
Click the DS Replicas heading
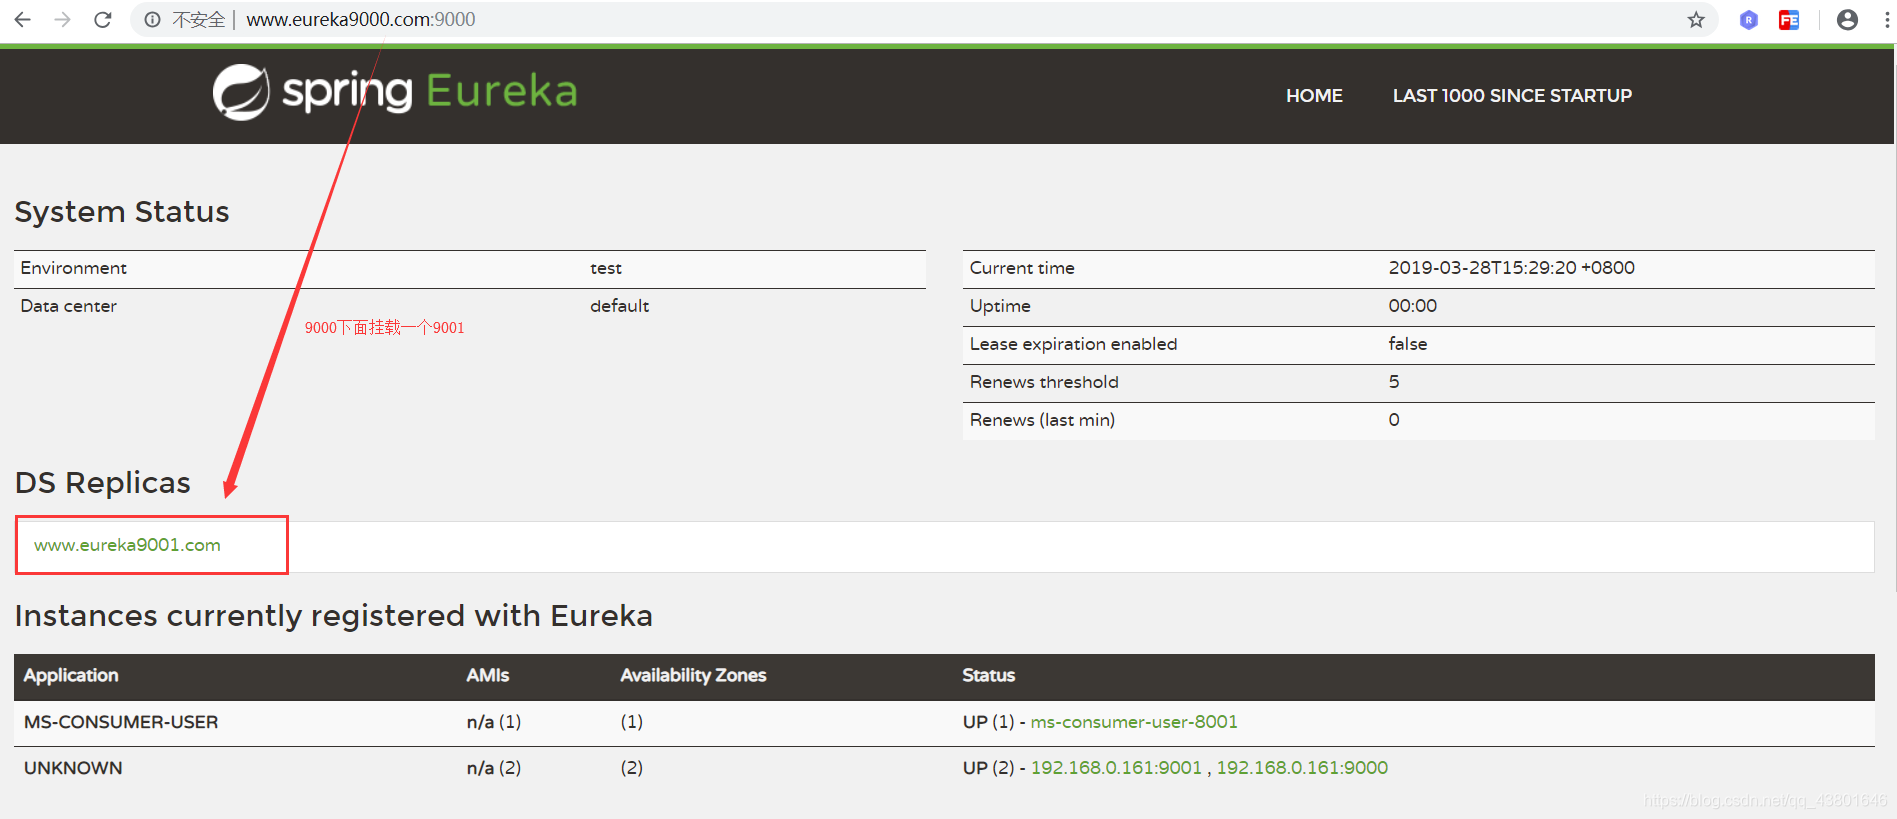[103, 483]
